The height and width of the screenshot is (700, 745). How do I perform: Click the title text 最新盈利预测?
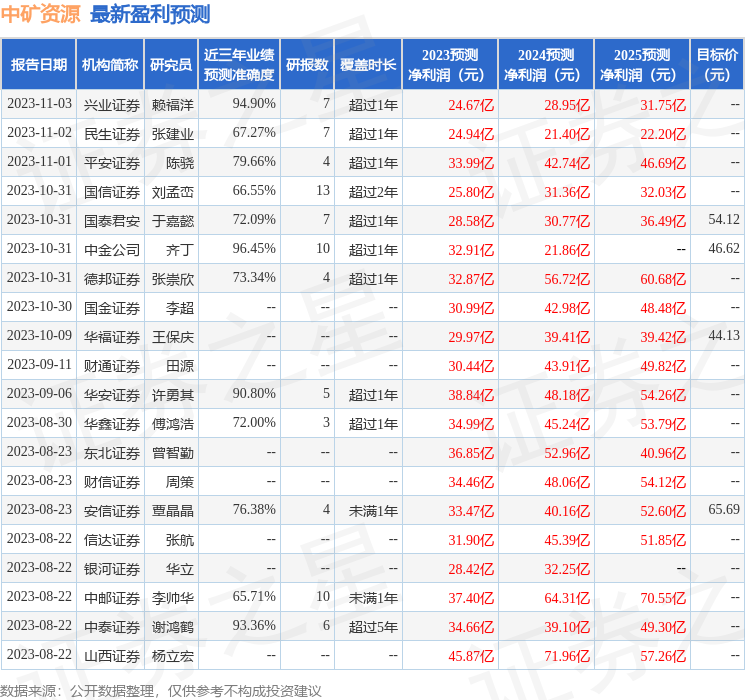(x=150, y=14)
